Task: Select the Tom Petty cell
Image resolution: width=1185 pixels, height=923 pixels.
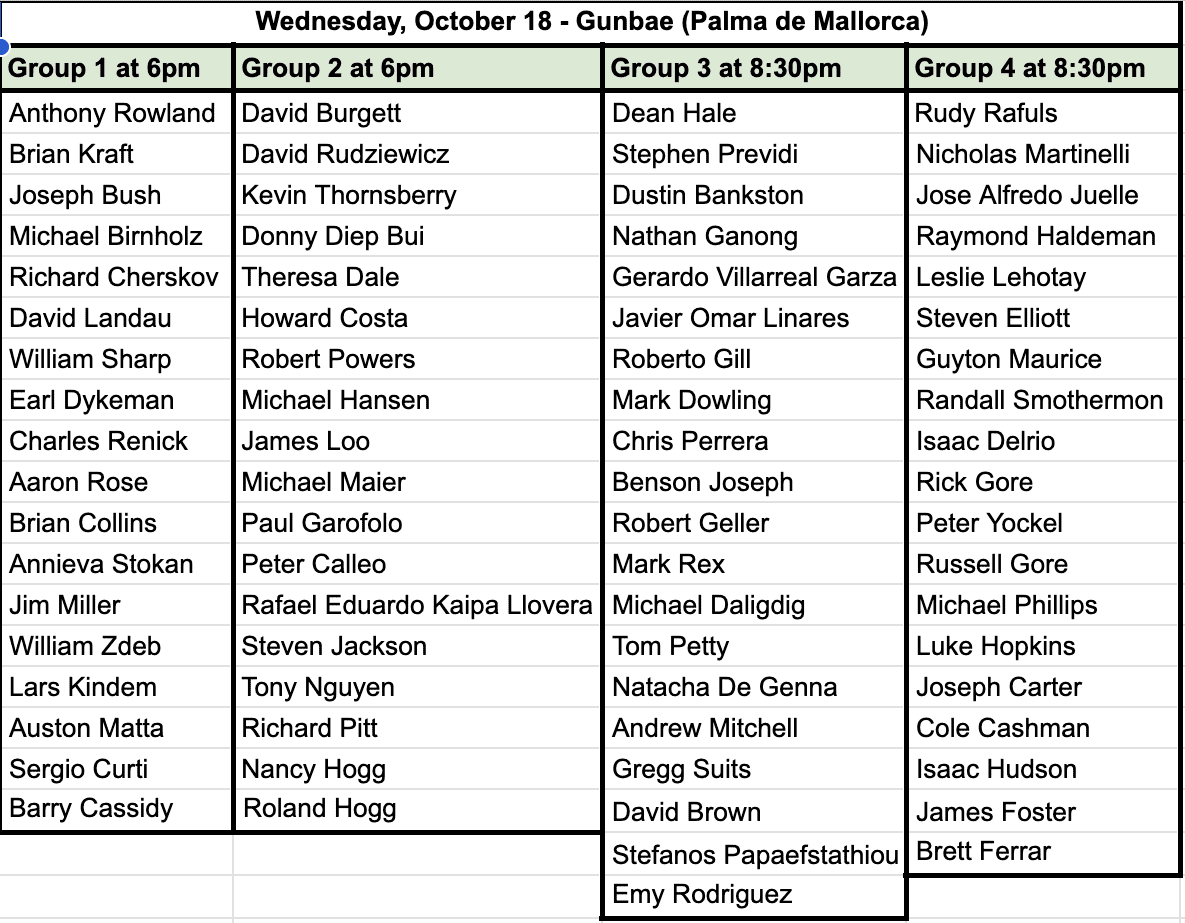Action: (x=754, y=646)
